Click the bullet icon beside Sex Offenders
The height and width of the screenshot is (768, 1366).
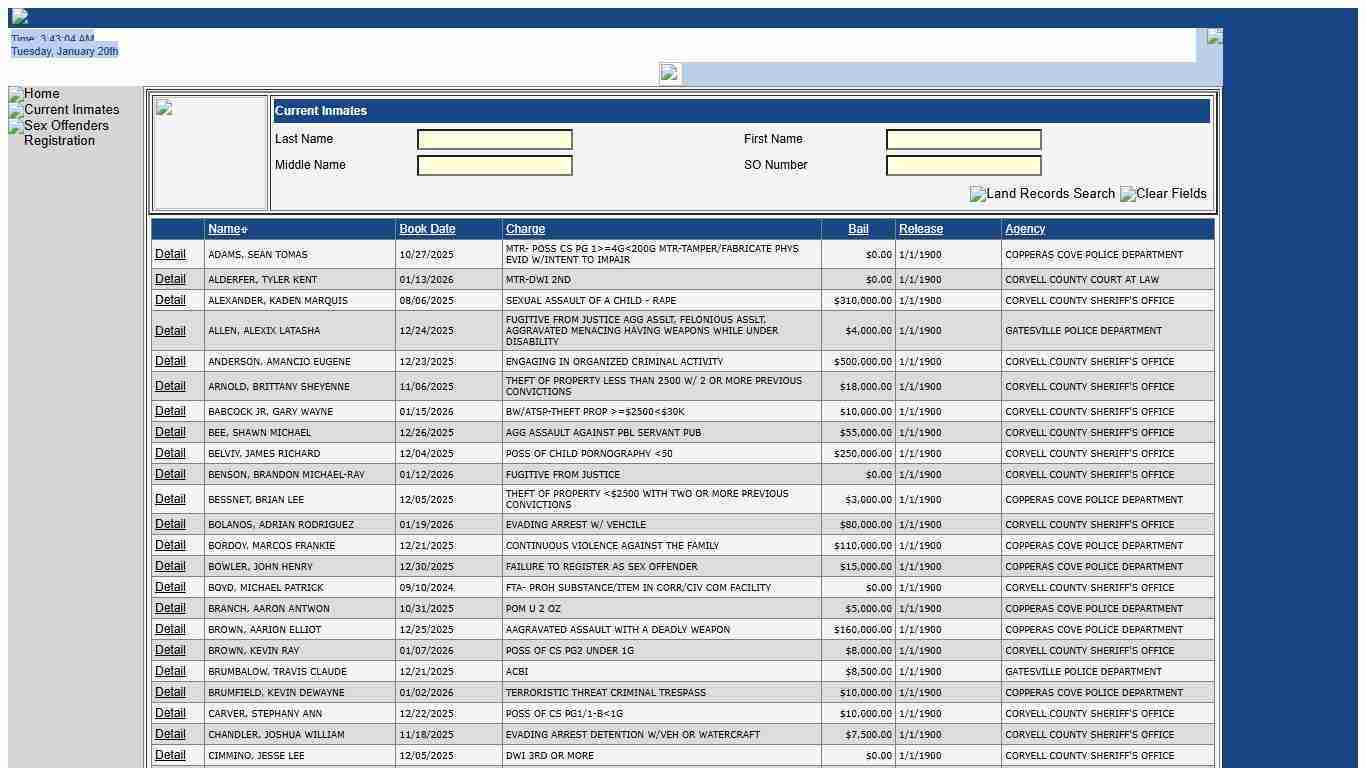click(15, 125)
